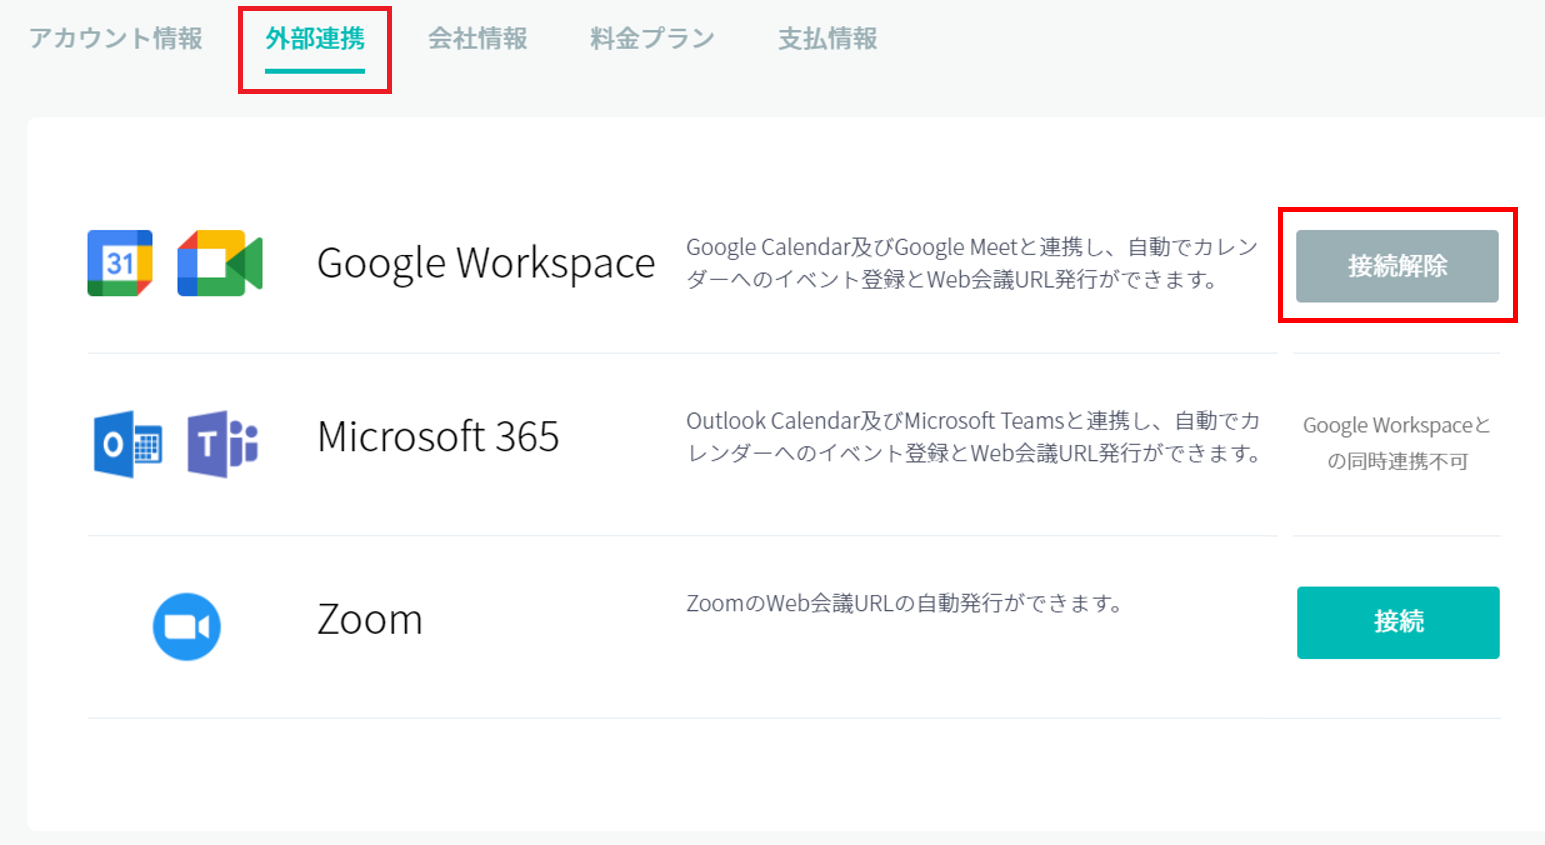Screen dimensions: 1545x845
Task: Click 接続解除 for Google Workspace
Action: [1397, 266]
